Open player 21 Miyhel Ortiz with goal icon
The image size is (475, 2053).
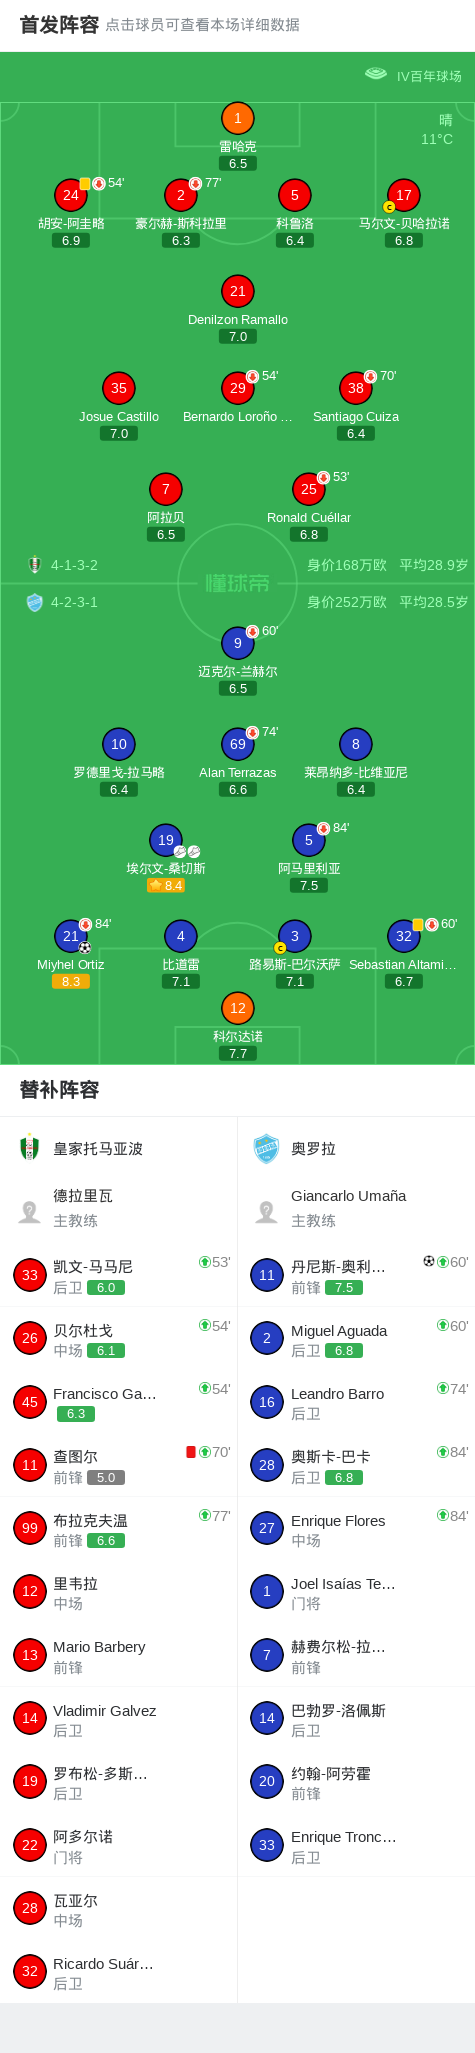[x=70, y=936]
